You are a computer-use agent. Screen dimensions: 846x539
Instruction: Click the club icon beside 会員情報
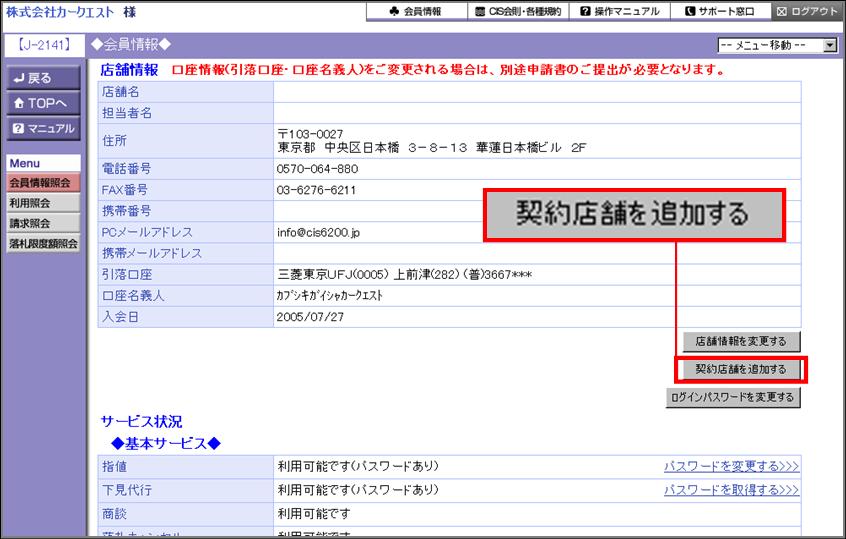394,11
